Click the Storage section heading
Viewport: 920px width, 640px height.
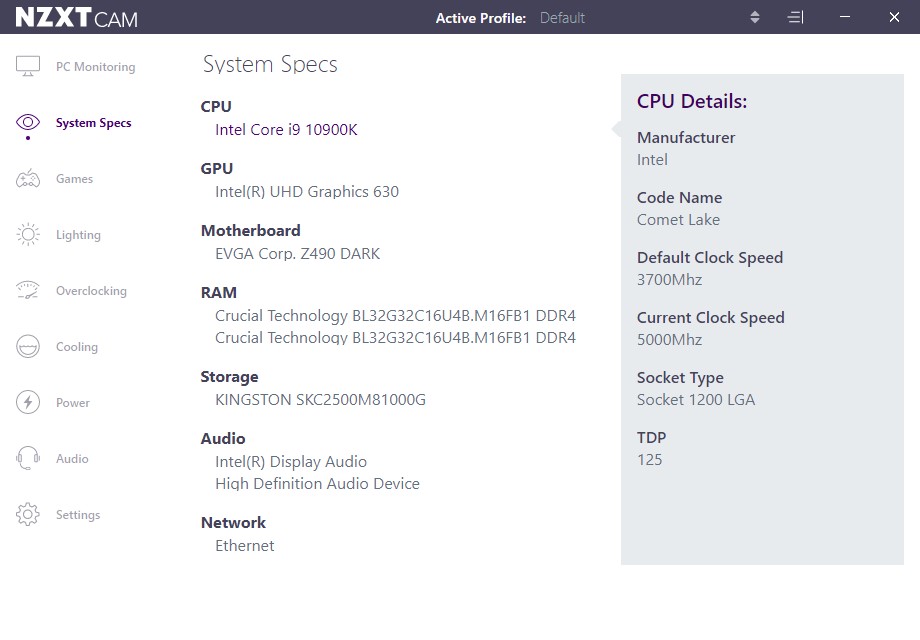pos(229,377)
